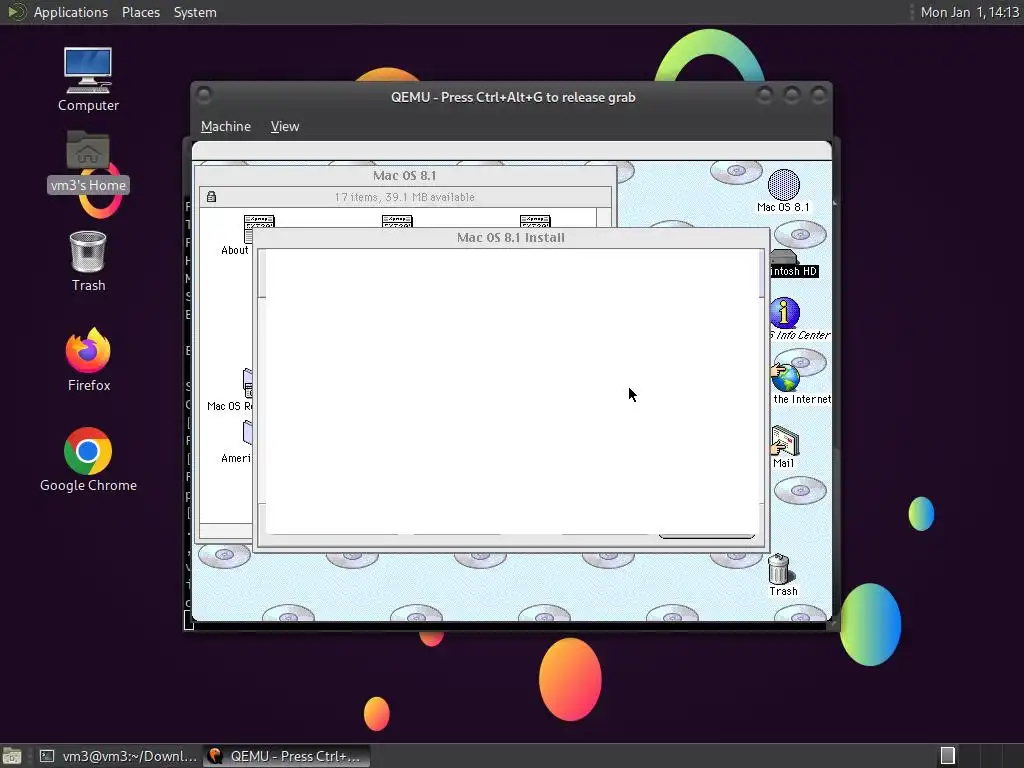Viewport: 1024px width, 768px height.
Task: Launch Firefox from the desktop
Action: (88, 359)
